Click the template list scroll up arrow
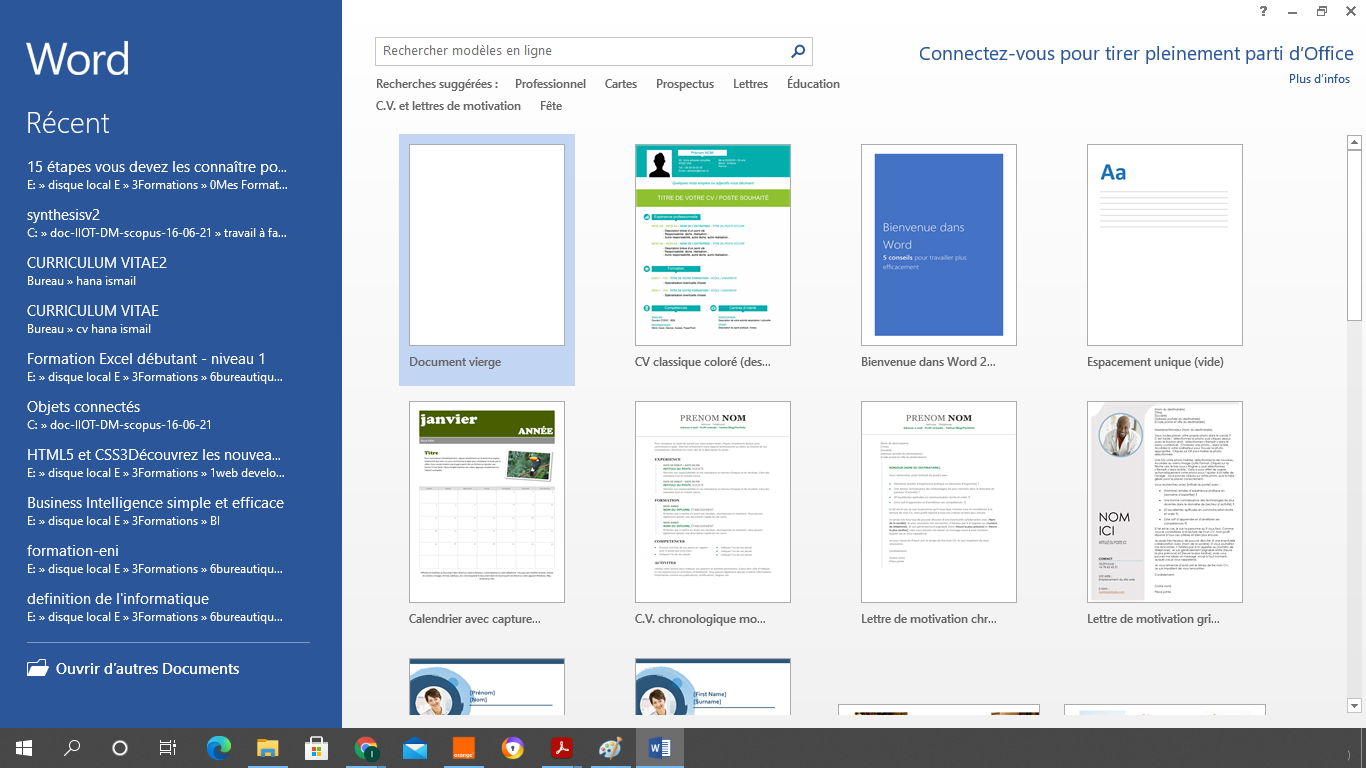The height and width of the screenshot is (768, 1366). coord(1355,143)
